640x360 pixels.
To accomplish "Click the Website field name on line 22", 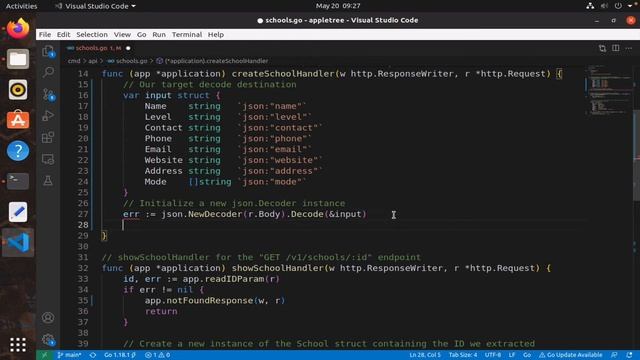I will [163, 160].
